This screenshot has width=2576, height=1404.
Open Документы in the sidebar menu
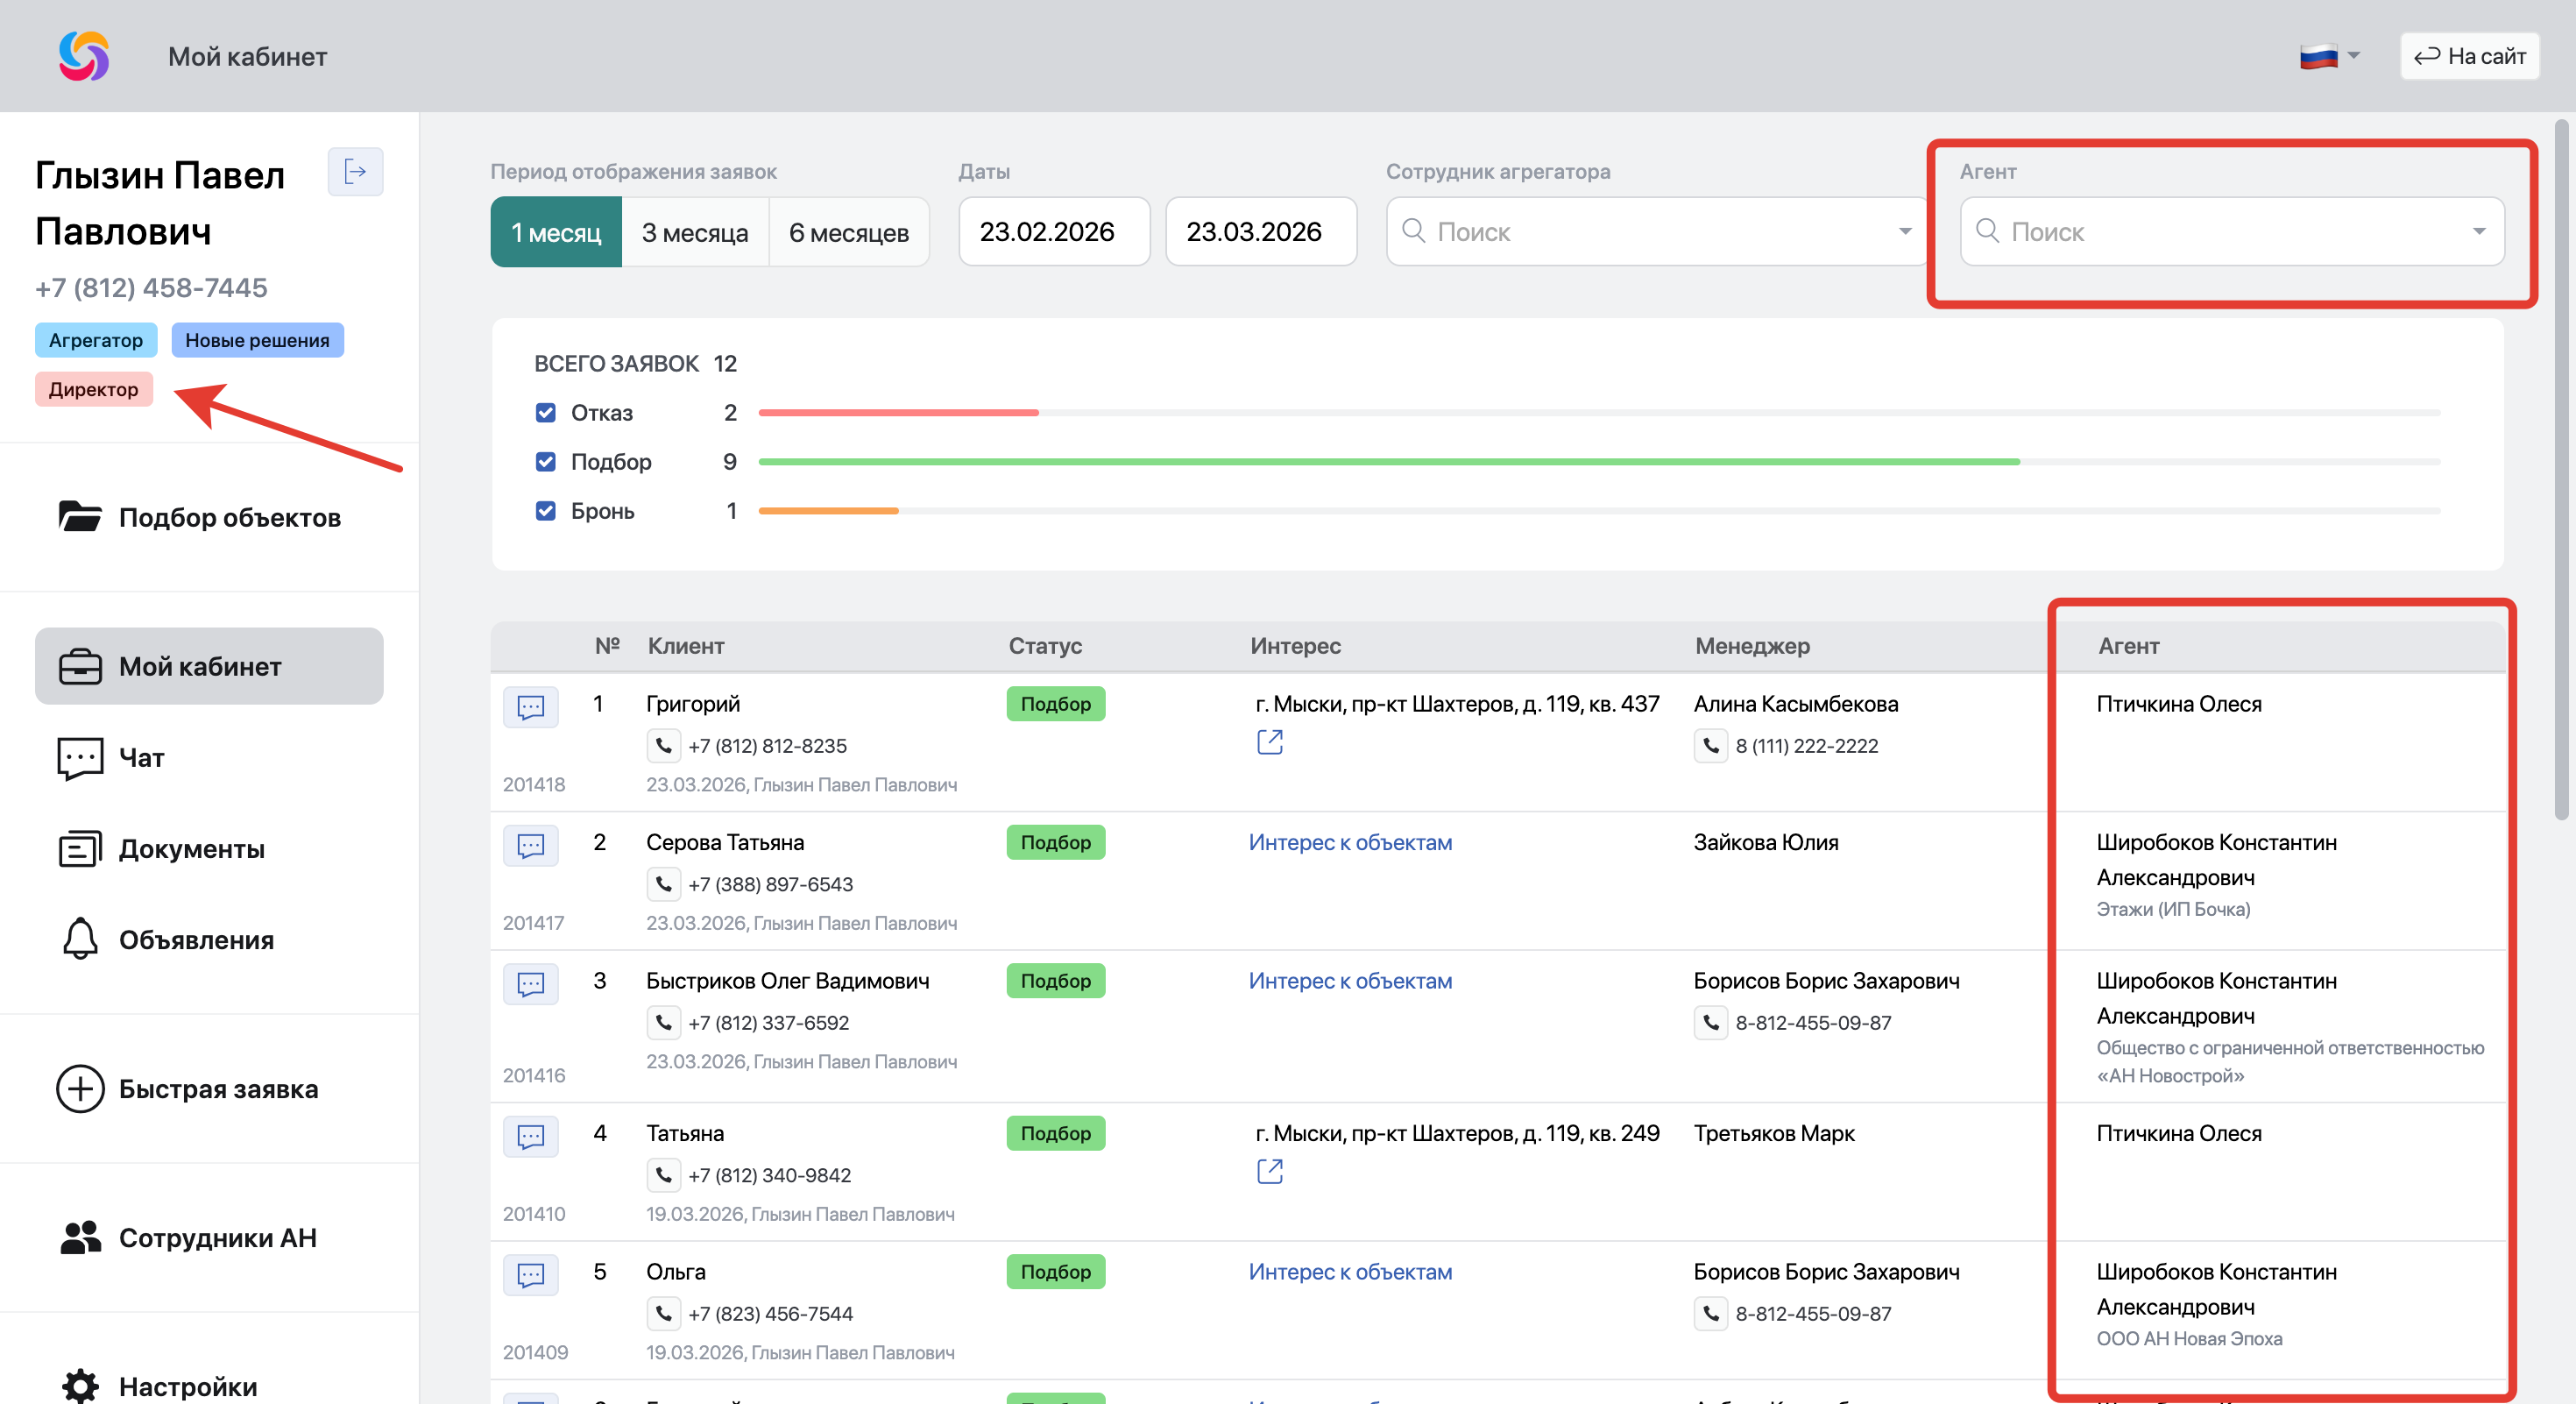tap(191, 848)
